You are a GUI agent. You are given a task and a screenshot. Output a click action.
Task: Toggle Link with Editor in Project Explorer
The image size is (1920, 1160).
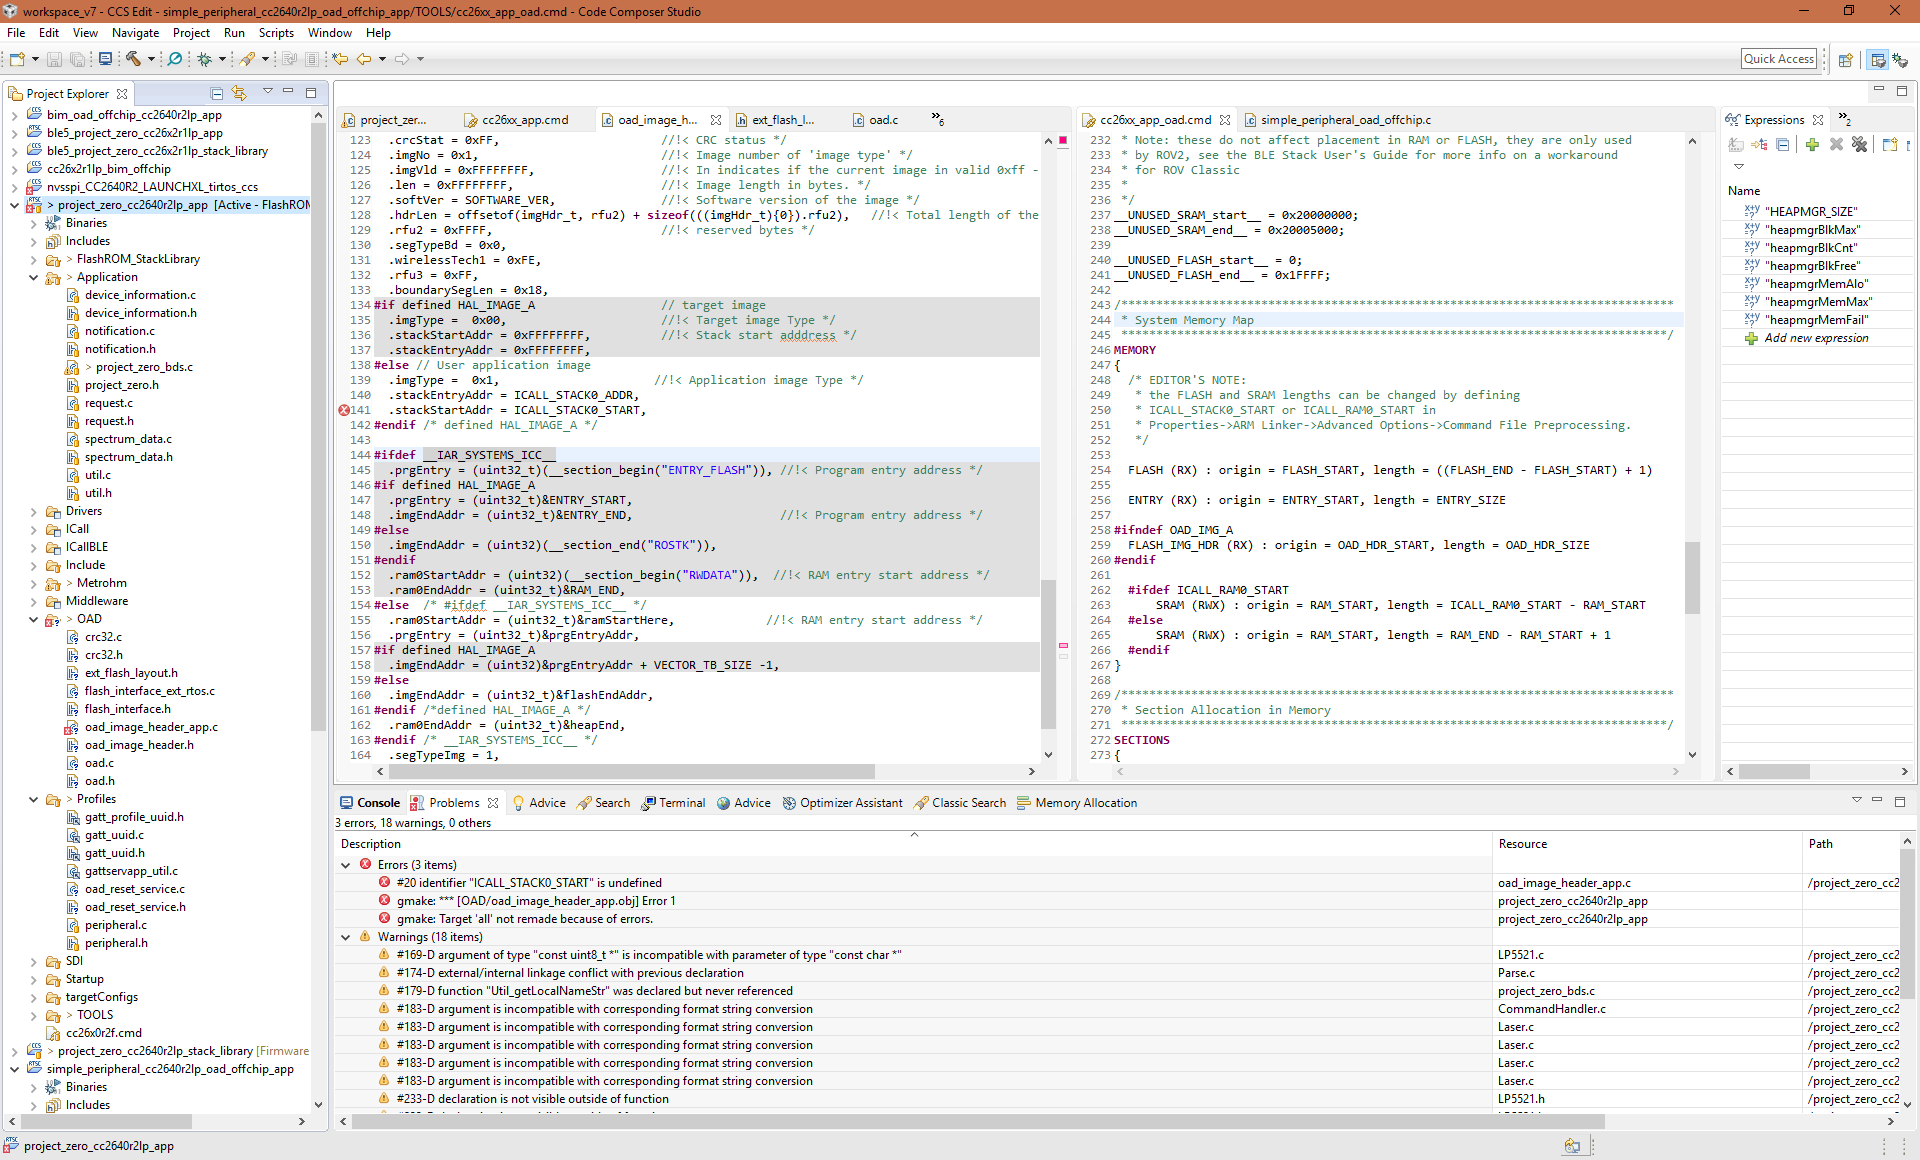pyautogui.click(x=239, y=93)
